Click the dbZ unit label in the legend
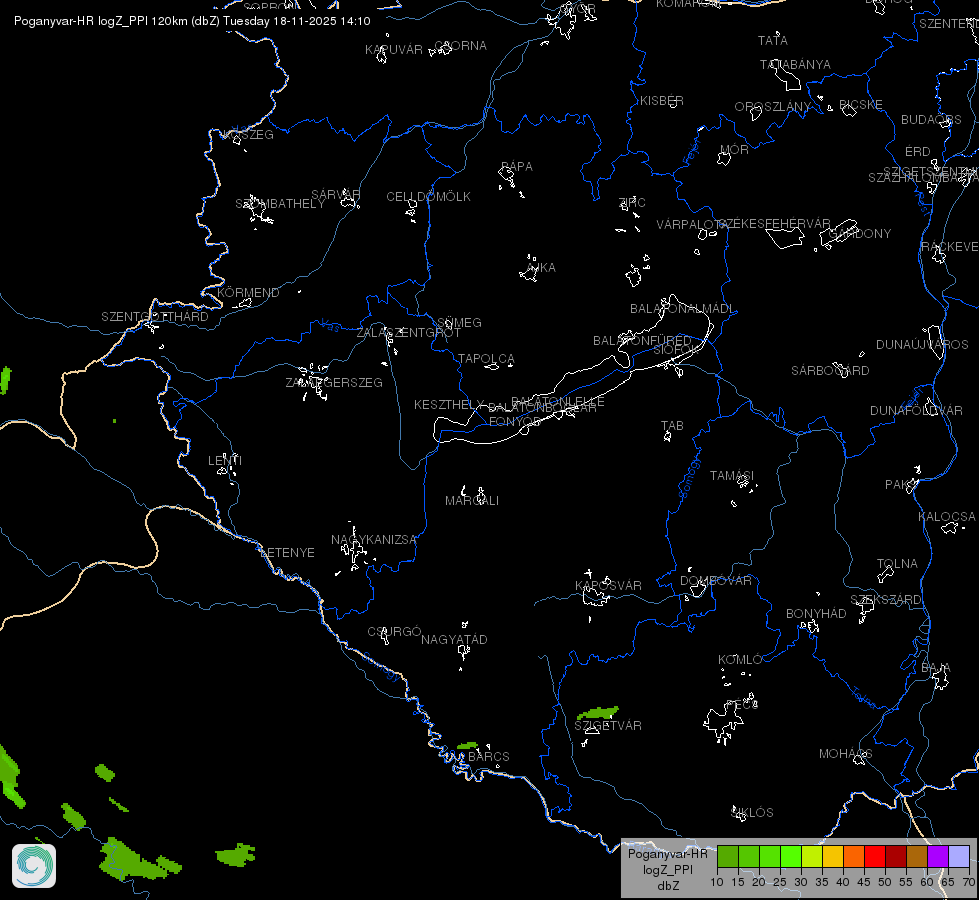 668,886
